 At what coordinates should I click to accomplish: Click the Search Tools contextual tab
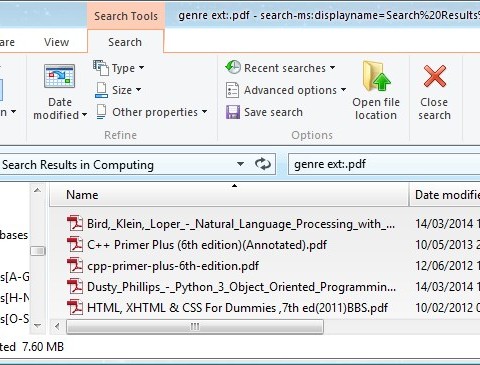pos(126,16)
